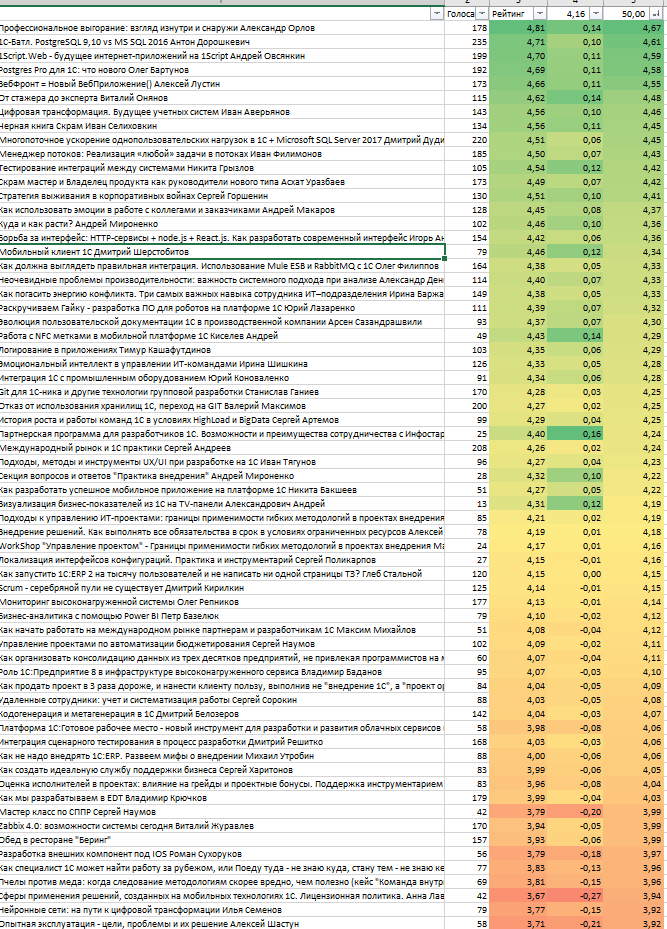Select the От стажера до эксперта cell
The width and height of the screenshot is (667, 929).
(222, 98)
